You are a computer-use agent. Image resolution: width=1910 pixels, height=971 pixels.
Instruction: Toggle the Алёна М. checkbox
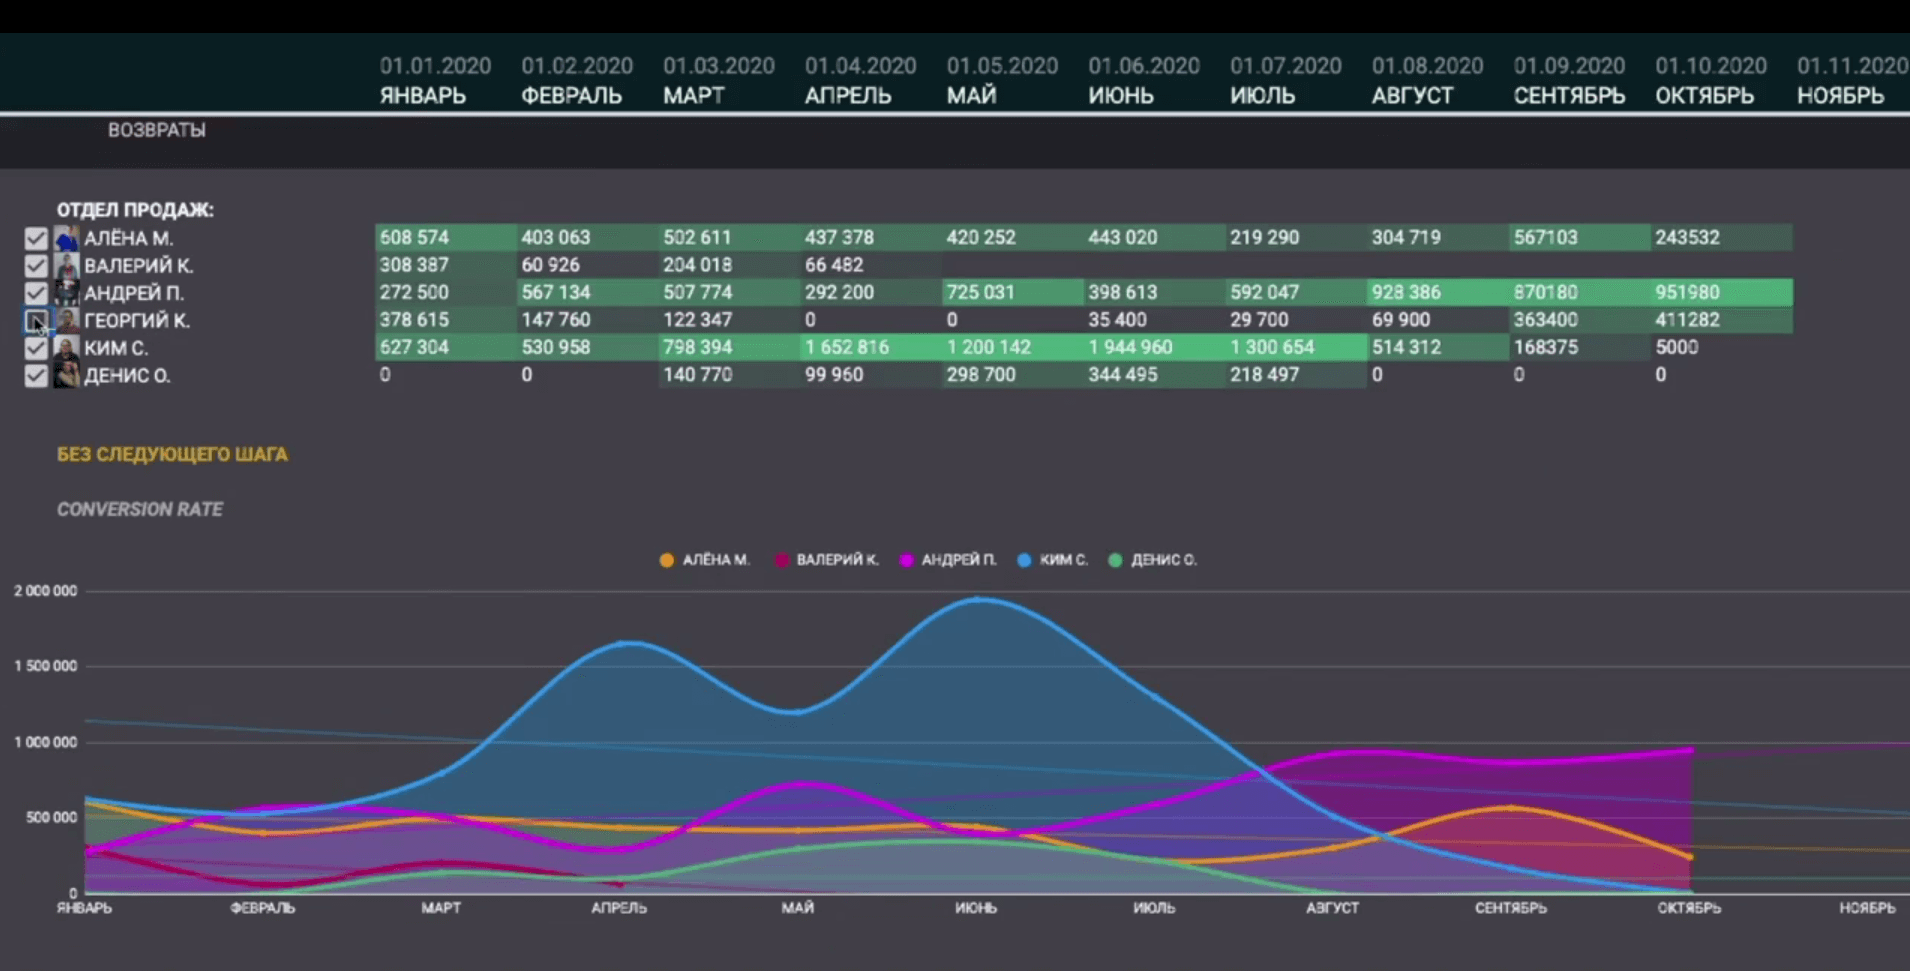[x=36, y=238]
